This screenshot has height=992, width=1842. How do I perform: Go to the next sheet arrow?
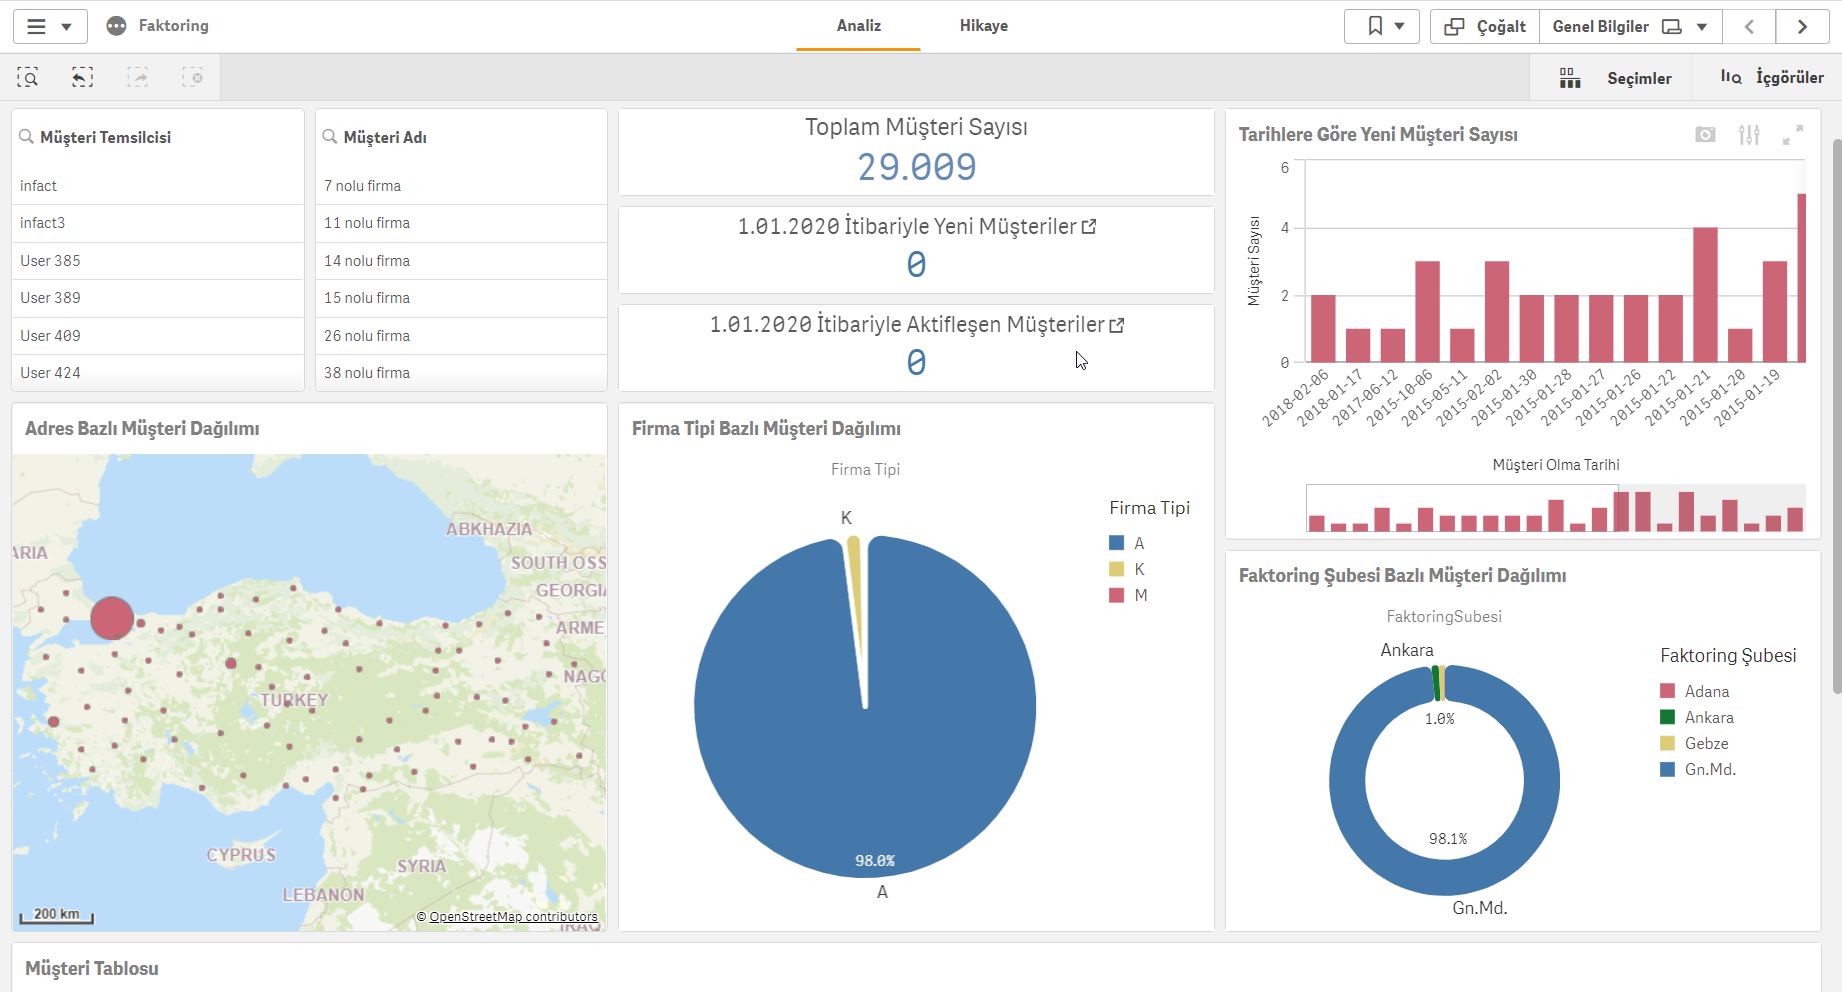[x=1802, y=27]
